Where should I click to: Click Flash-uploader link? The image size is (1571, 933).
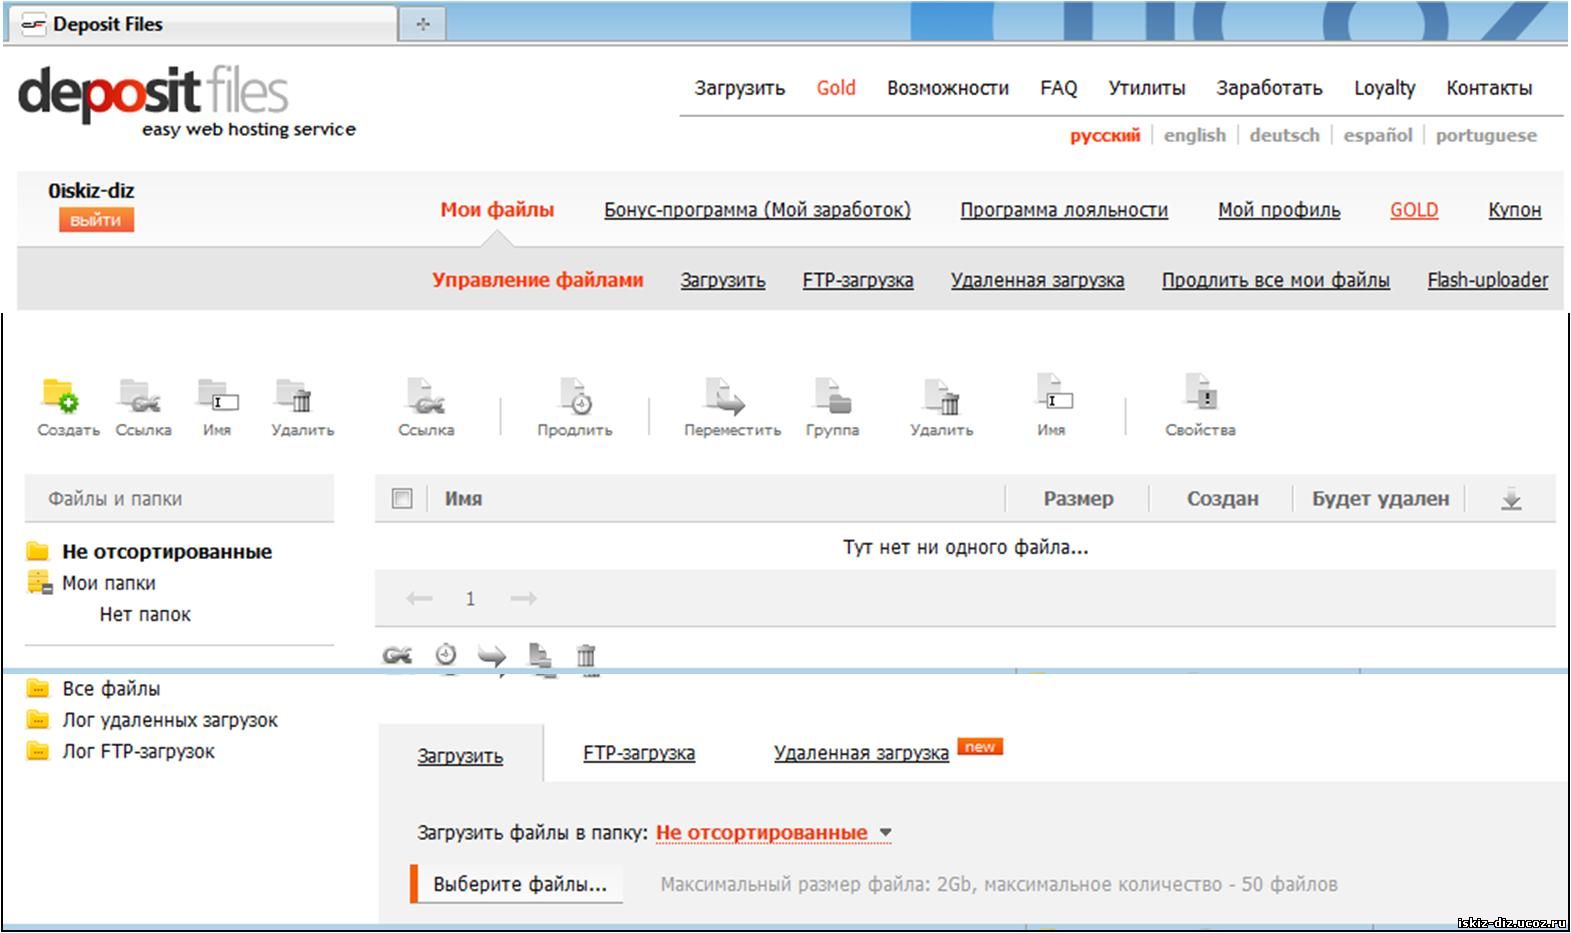1488,280
